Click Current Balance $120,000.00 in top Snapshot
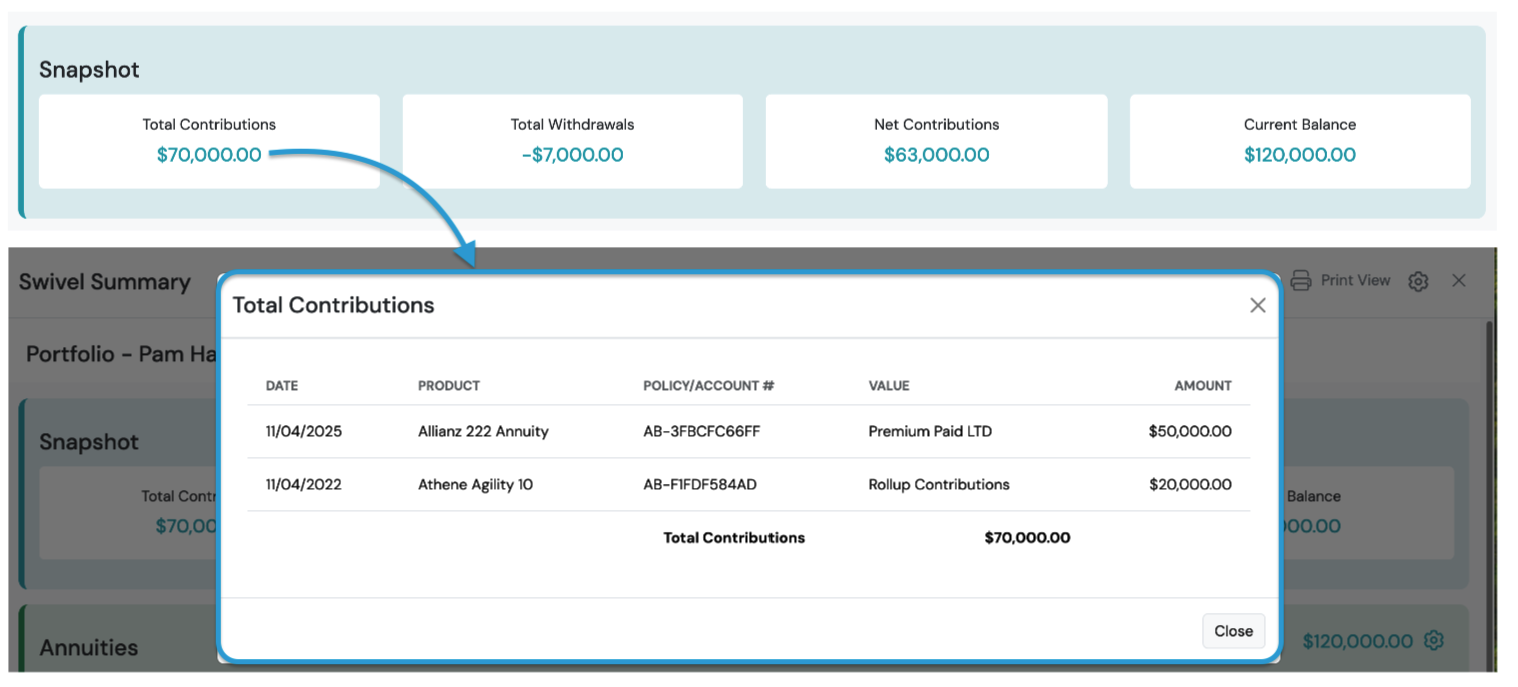The height and width of the screenshot is (687, 1518). 1300,155
